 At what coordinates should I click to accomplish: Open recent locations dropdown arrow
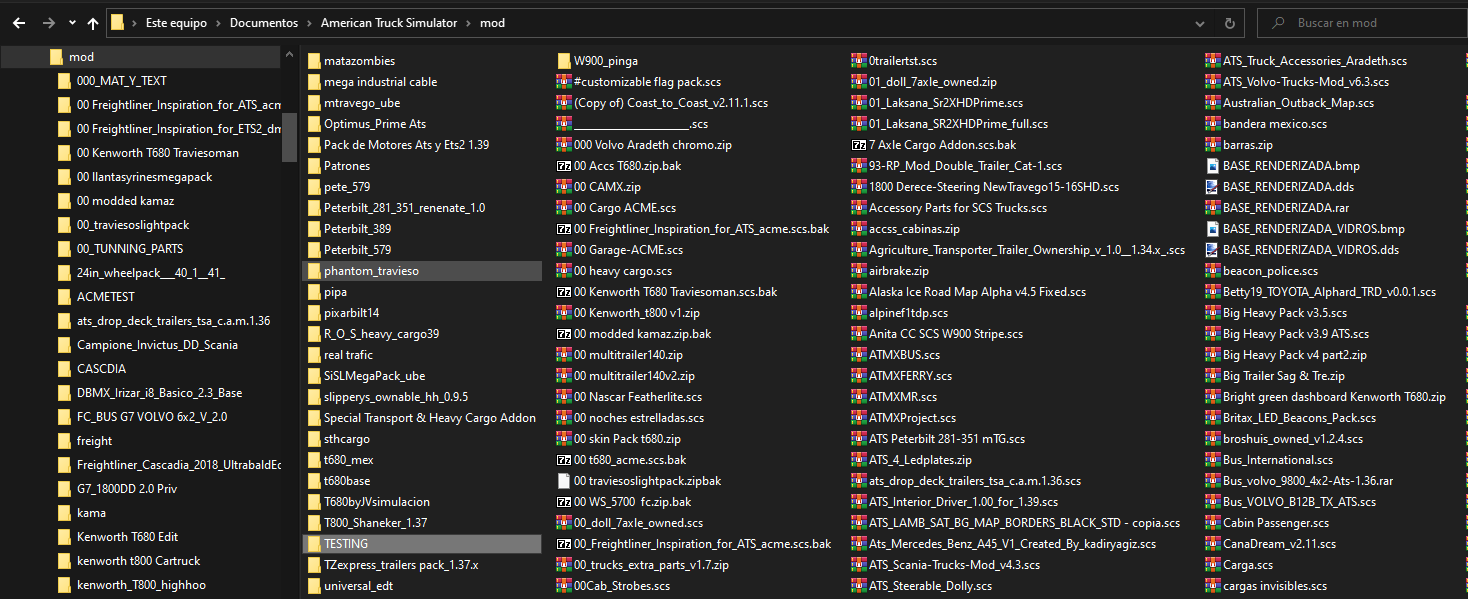pyautogui.click(x=71, y=22)
